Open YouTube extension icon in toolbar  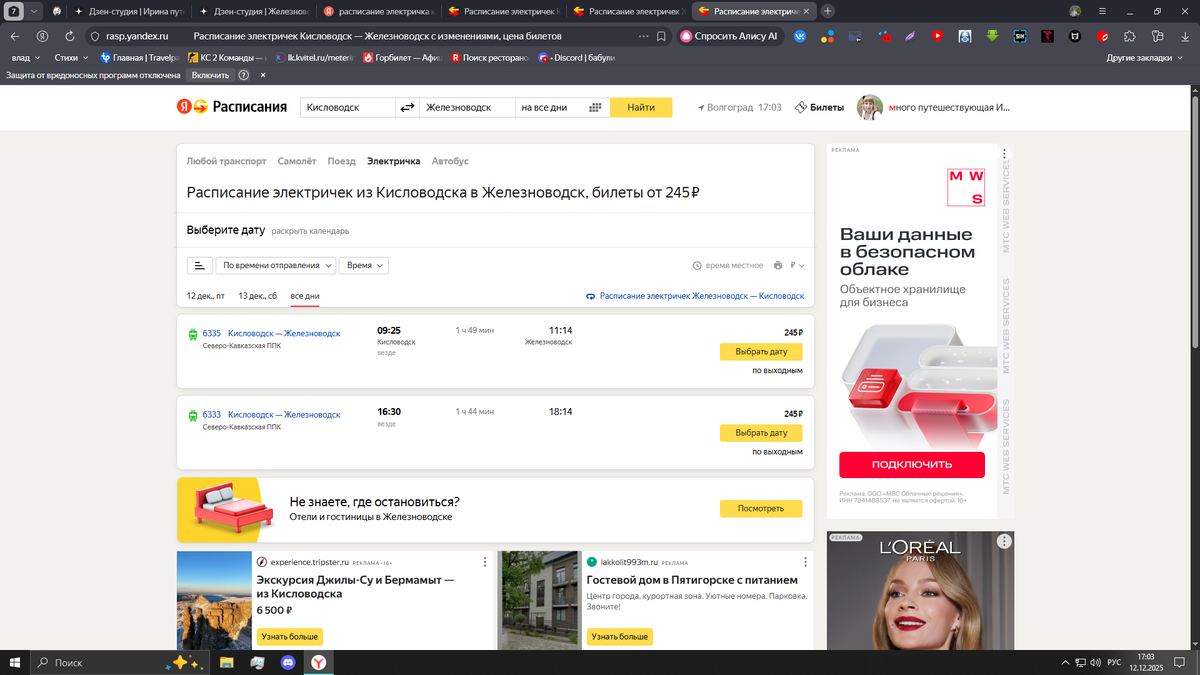pyautogui.click(x=937, y=36)
